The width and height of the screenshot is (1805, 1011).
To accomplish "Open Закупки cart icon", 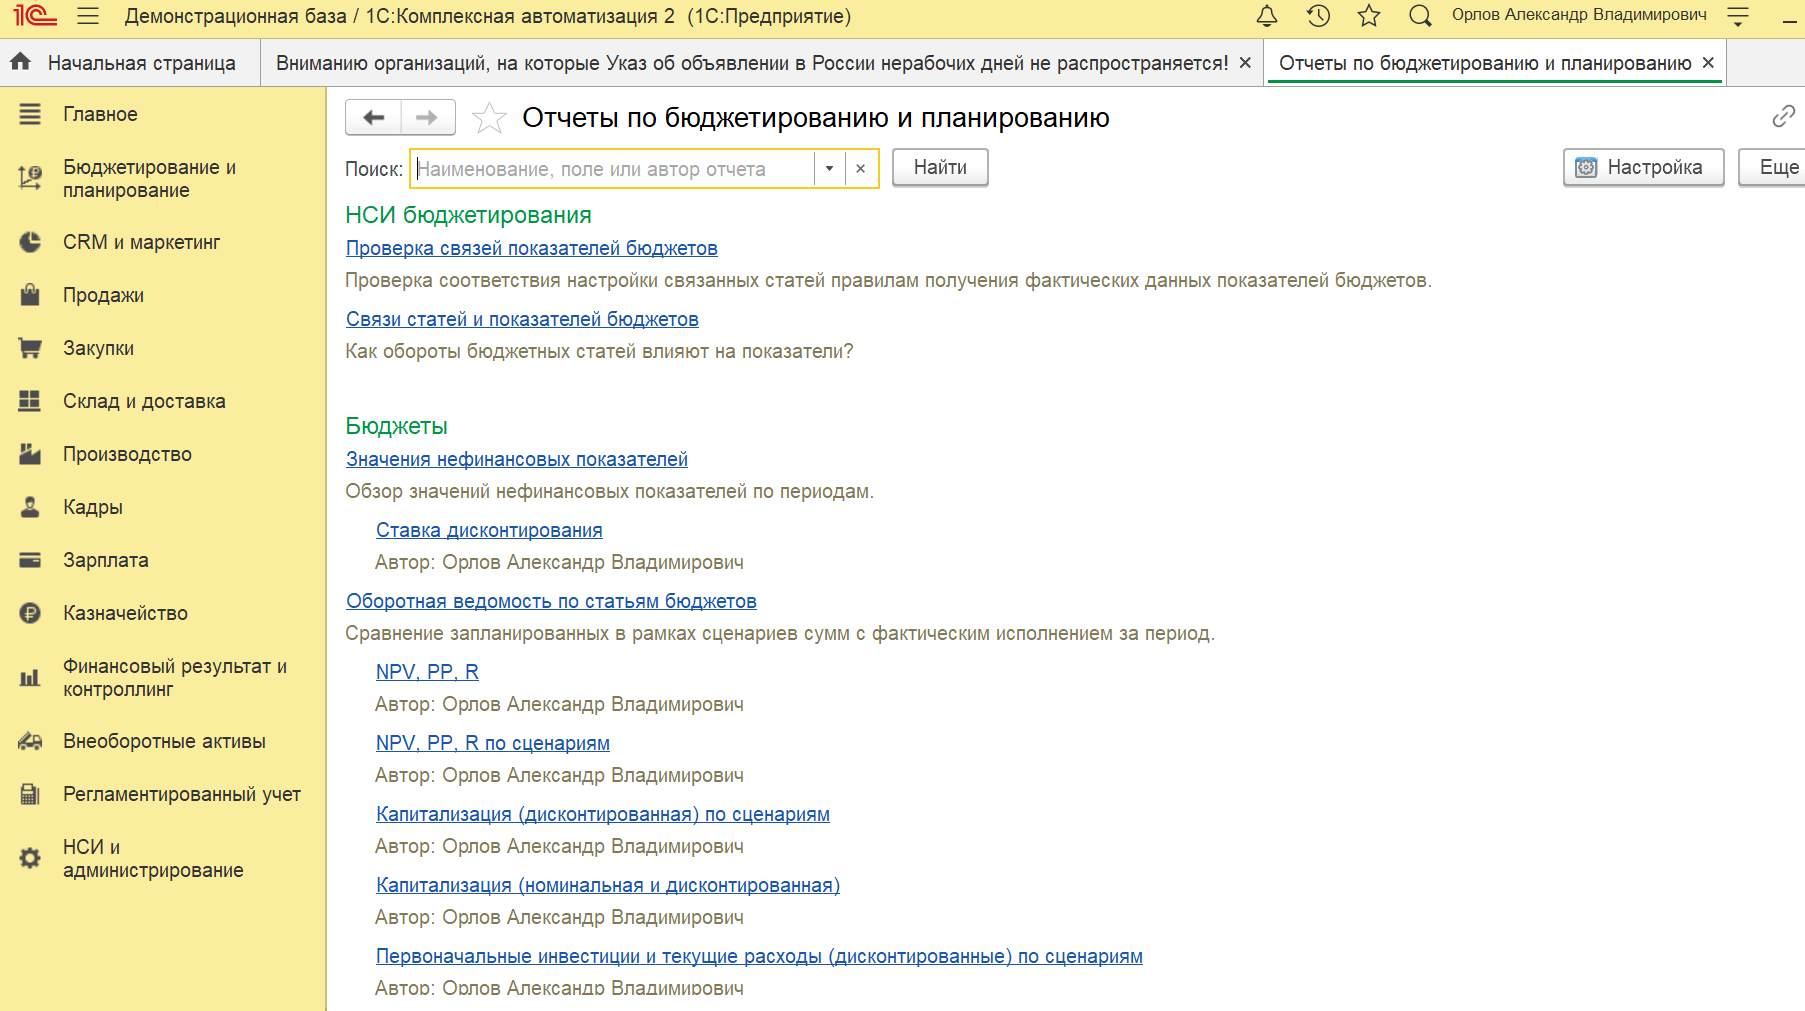I will point(30,348).
